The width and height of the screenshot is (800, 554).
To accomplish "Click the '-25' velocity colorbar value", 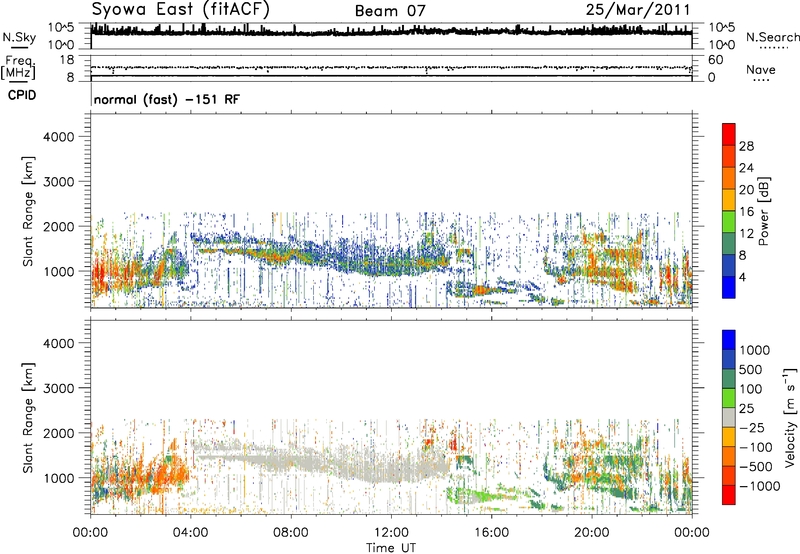I will point(753,427).
